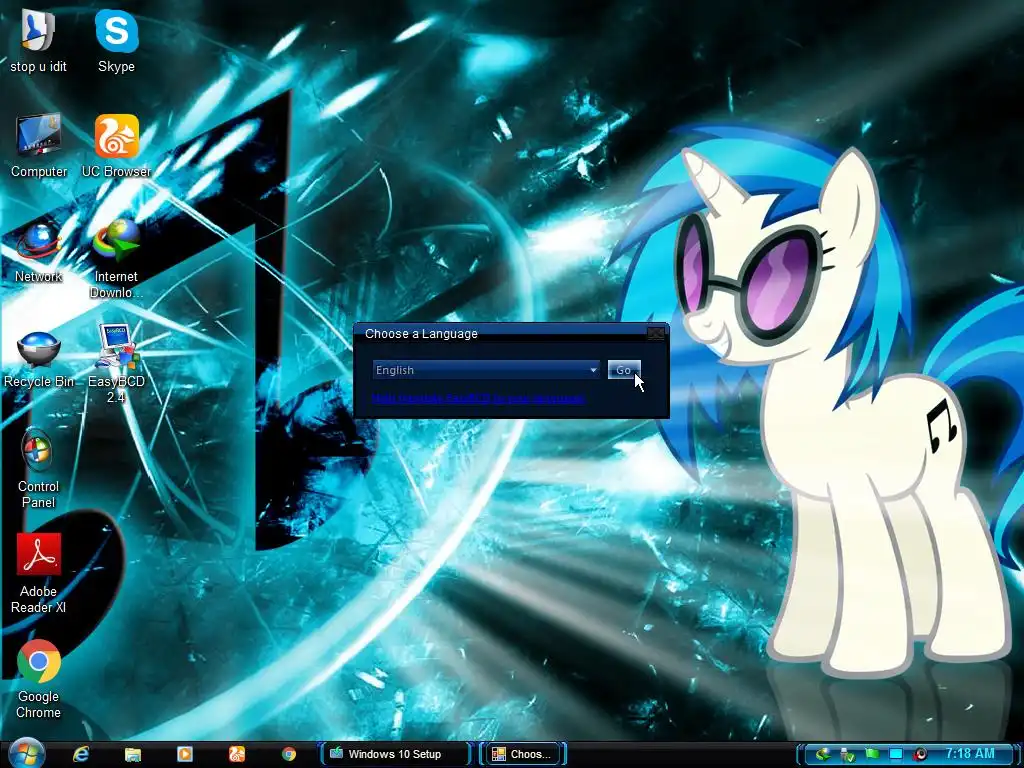Screen dimensions: 1024x768
Task: Select the EasyBCD 2.4 desktop icon
Action: (116, 363)
